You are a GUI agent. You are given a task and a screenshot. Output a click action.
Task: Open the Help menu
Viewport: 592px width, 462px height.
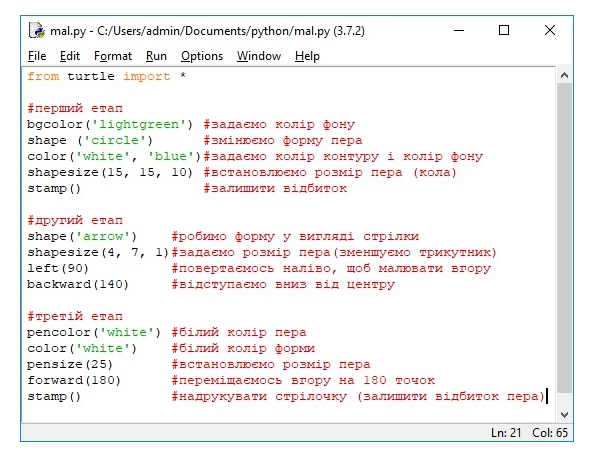307,56
